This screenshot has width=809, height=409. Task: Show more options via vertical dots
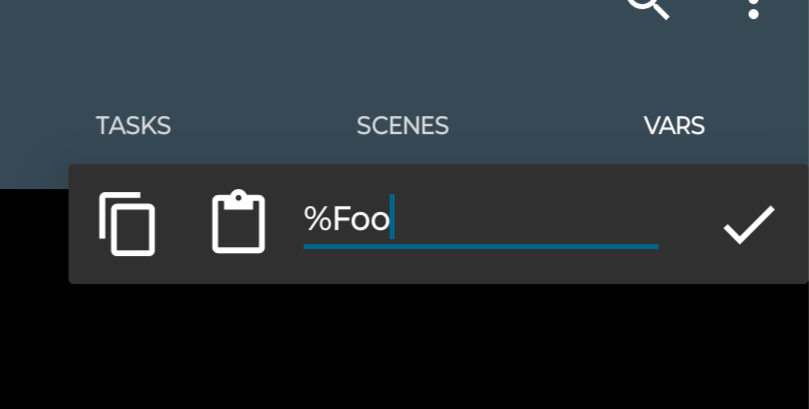tap(754, 7)
